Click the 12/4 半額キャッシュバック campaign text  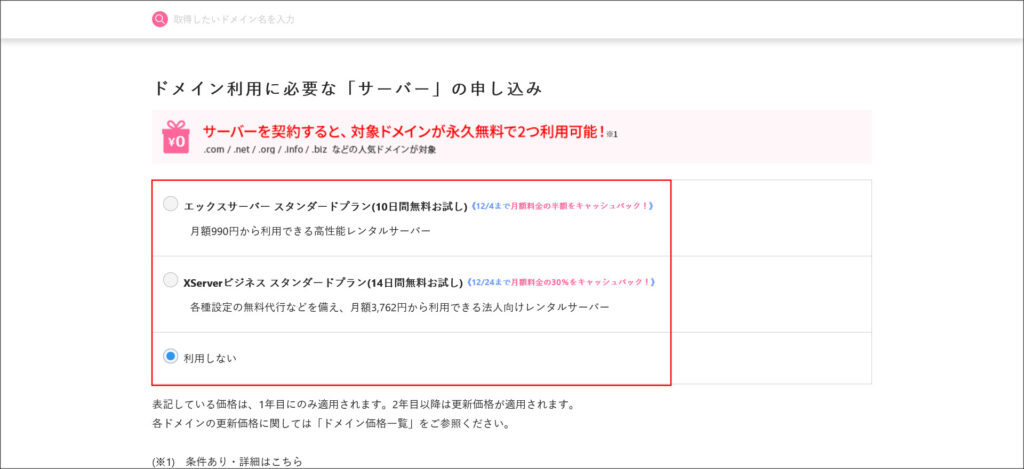[562, 206]
